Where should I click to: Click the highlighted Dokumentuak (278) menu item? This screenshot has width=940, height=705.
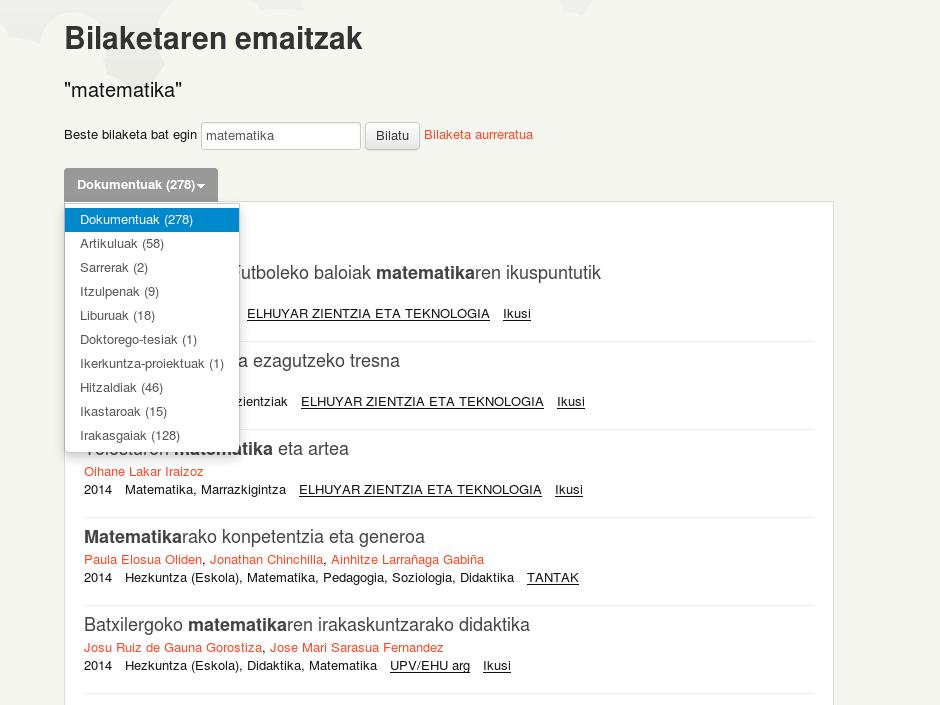point(136,220)
